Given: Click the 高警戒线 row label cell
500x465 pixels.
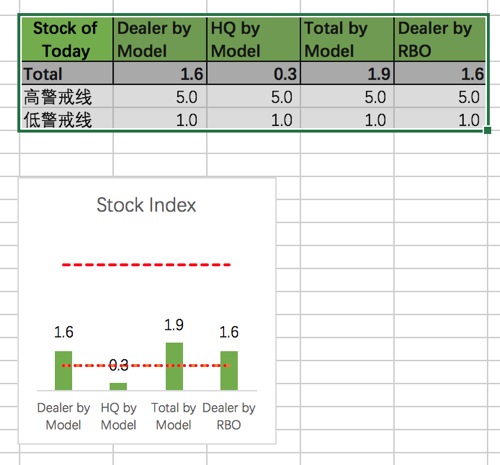Looking at the screenshot, I should point(66,96).
